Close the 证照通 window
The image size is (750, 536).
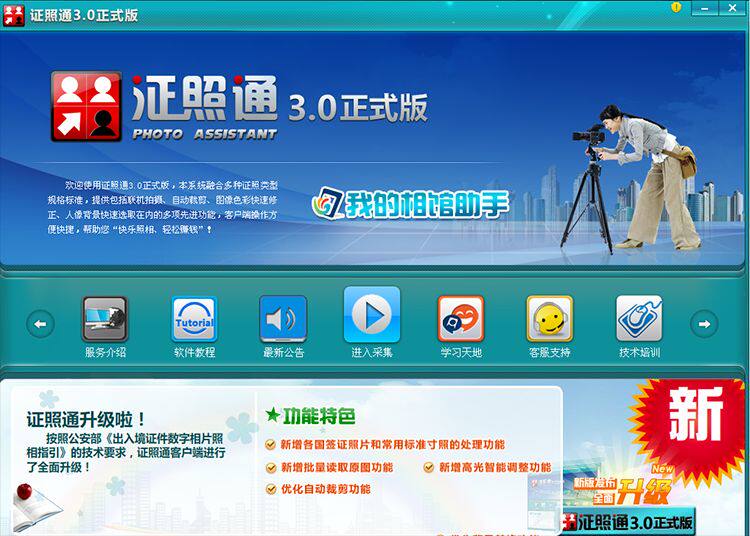732,8
